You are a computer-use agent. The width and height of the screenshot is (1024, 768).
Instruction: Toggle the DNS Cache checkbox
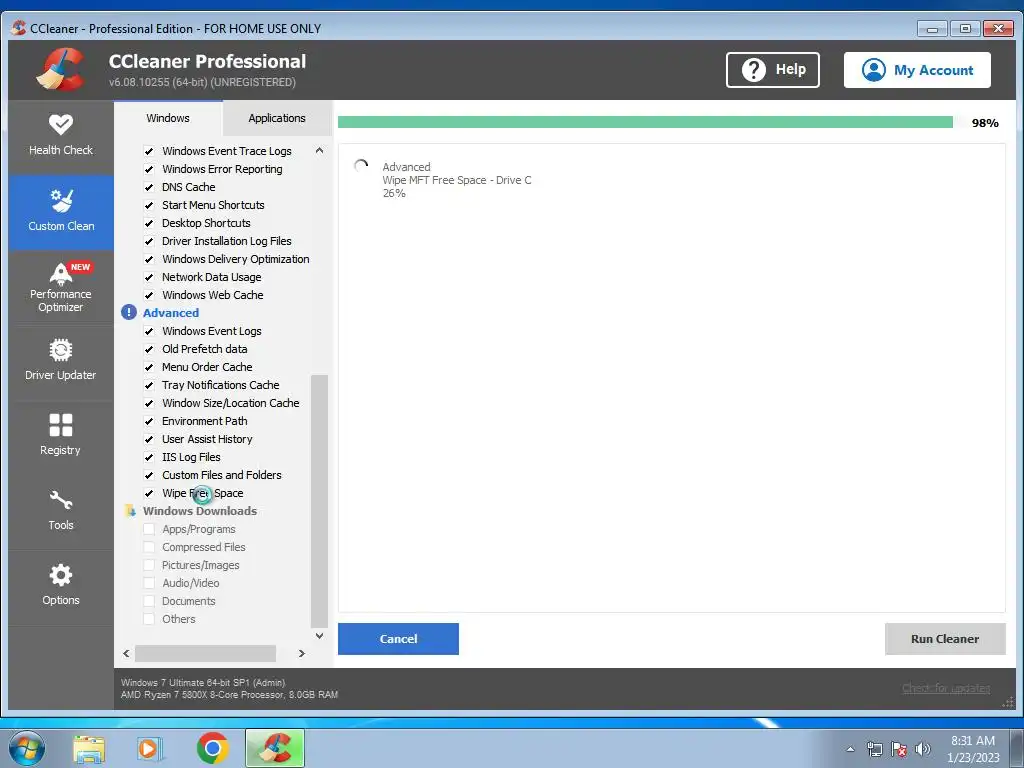149,187
